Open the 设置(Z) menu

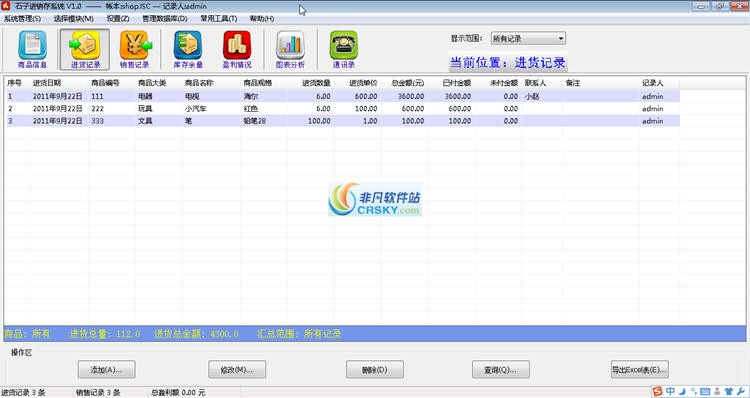point(118,19)
